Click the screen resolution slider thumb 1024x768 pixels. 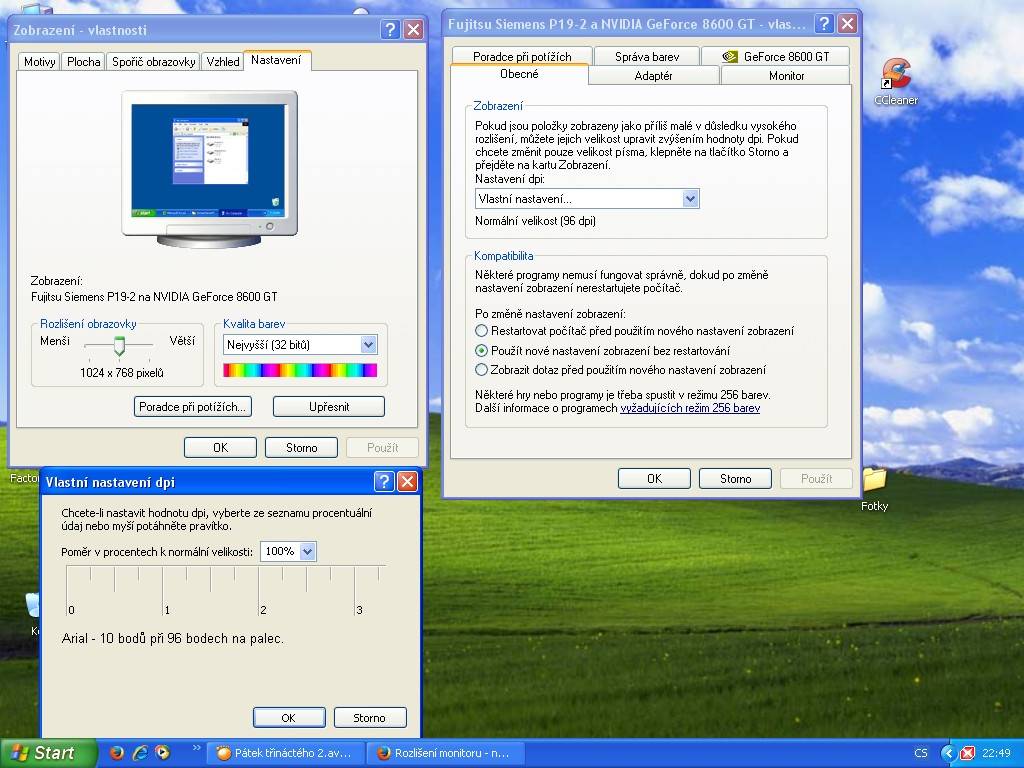click(119, 345)
